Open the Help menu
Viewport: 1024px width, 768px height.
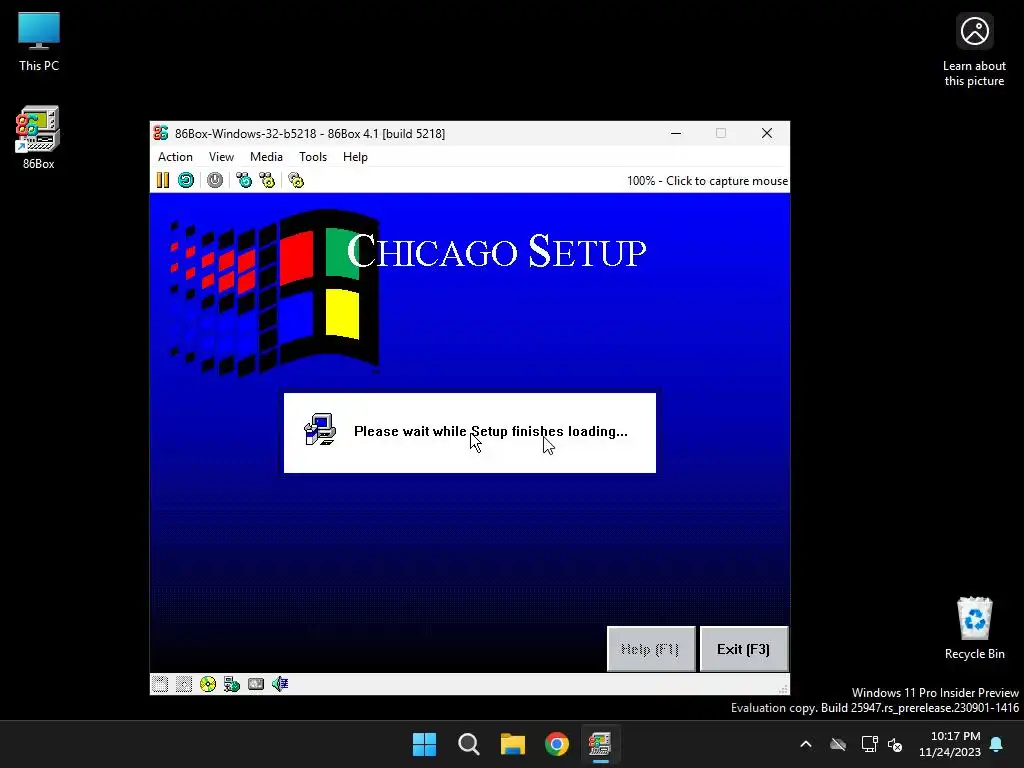(355, 157)
